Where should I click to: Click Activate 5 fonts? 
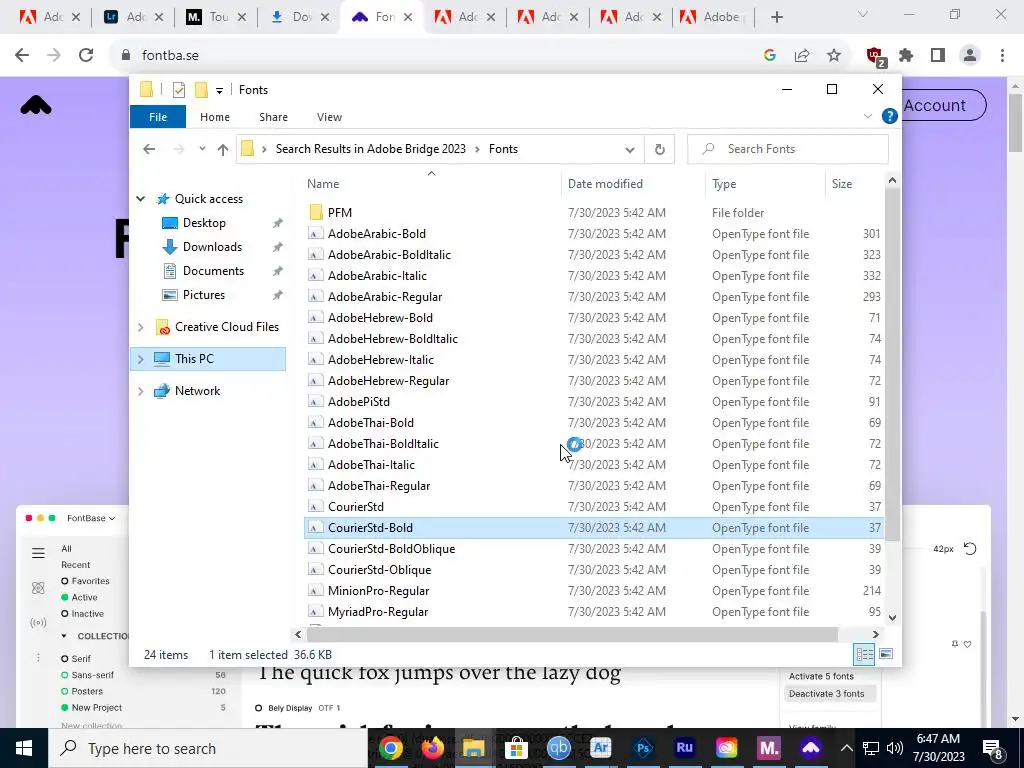821,677
